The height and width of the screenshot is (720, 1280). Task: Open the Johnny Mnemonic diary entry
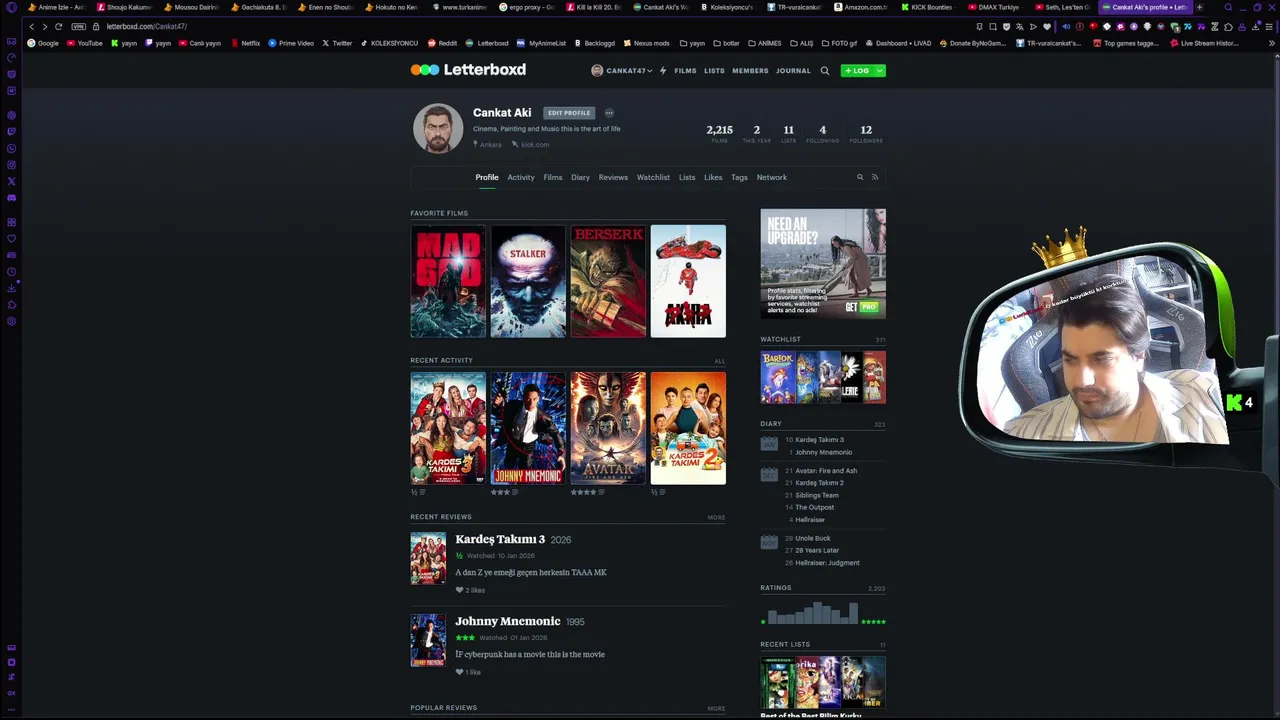click(x=824, y=452)
